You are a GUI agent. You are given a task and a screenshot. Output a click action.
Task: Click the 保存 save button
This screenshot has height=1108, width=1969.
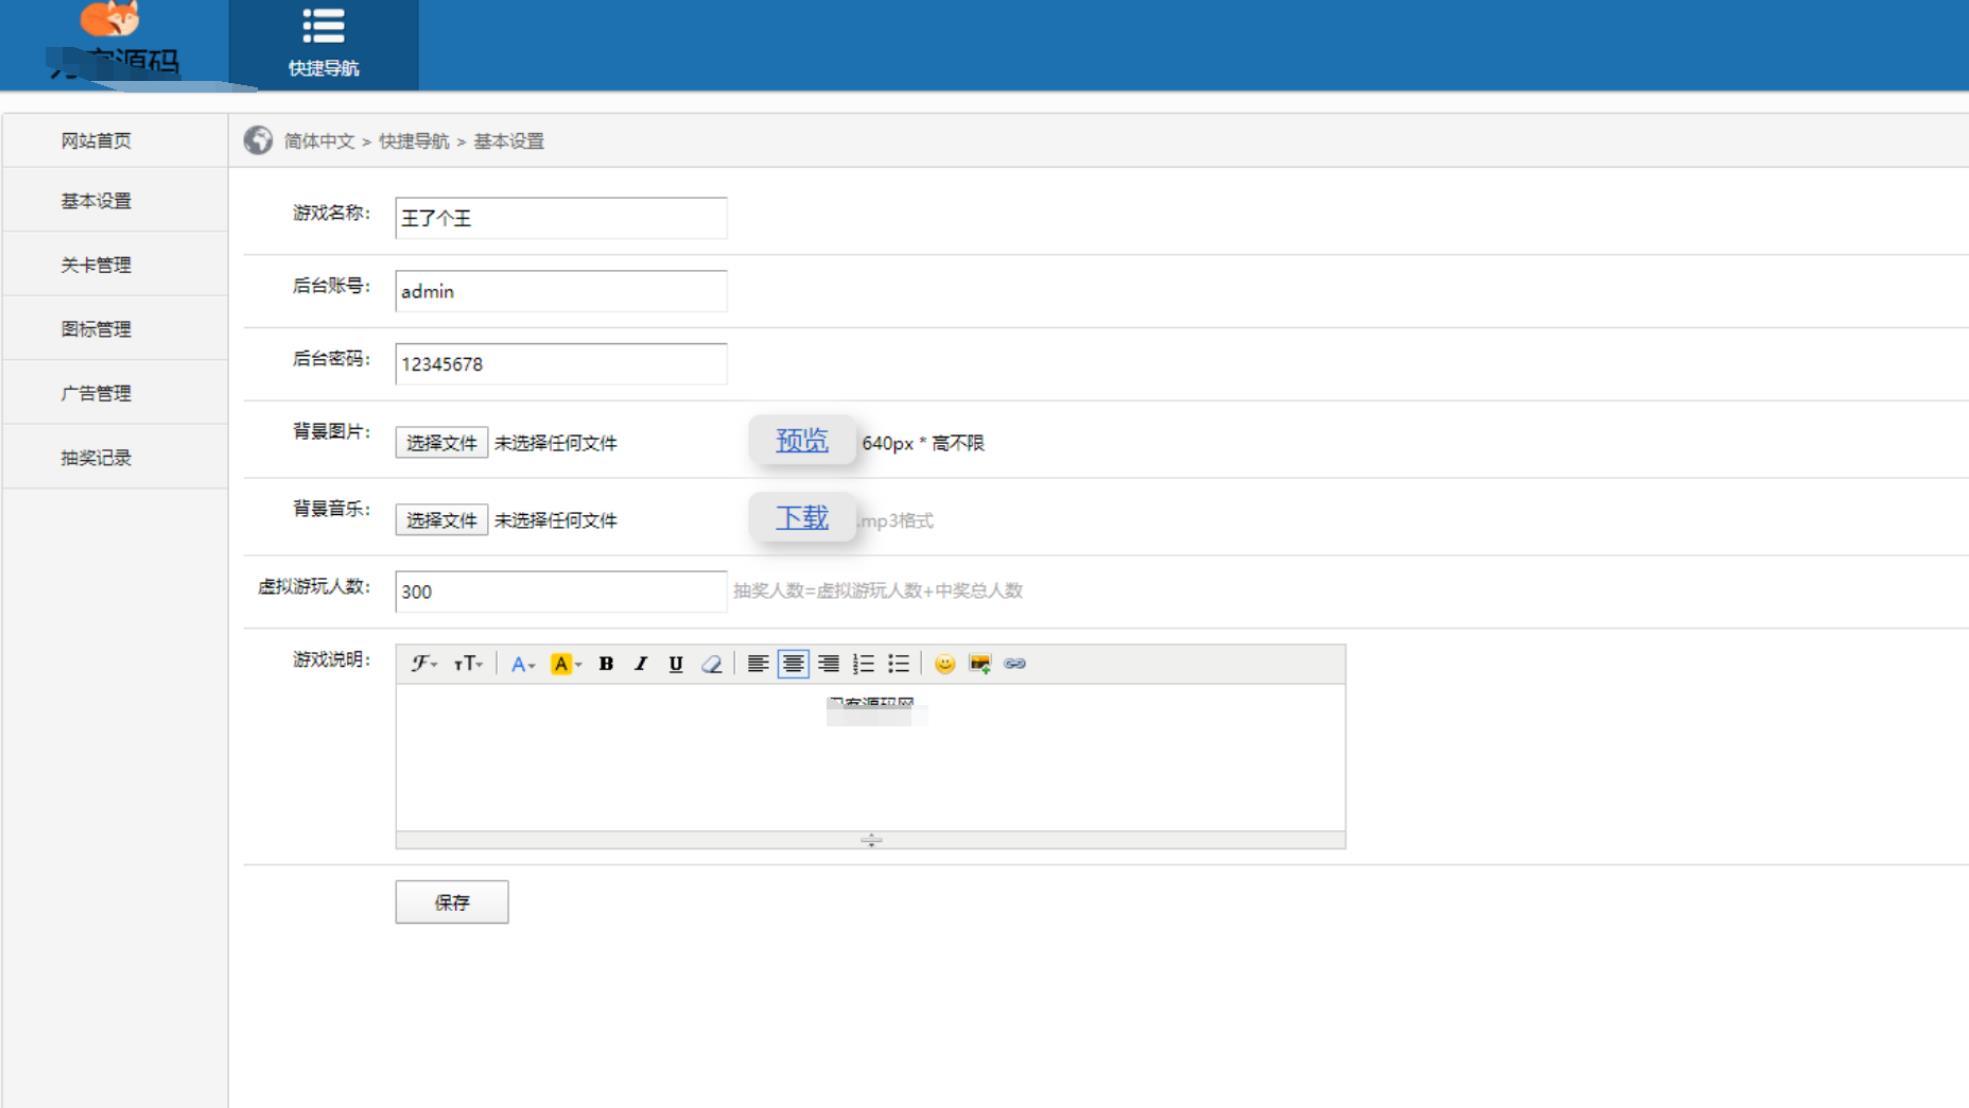click(452, 902)
